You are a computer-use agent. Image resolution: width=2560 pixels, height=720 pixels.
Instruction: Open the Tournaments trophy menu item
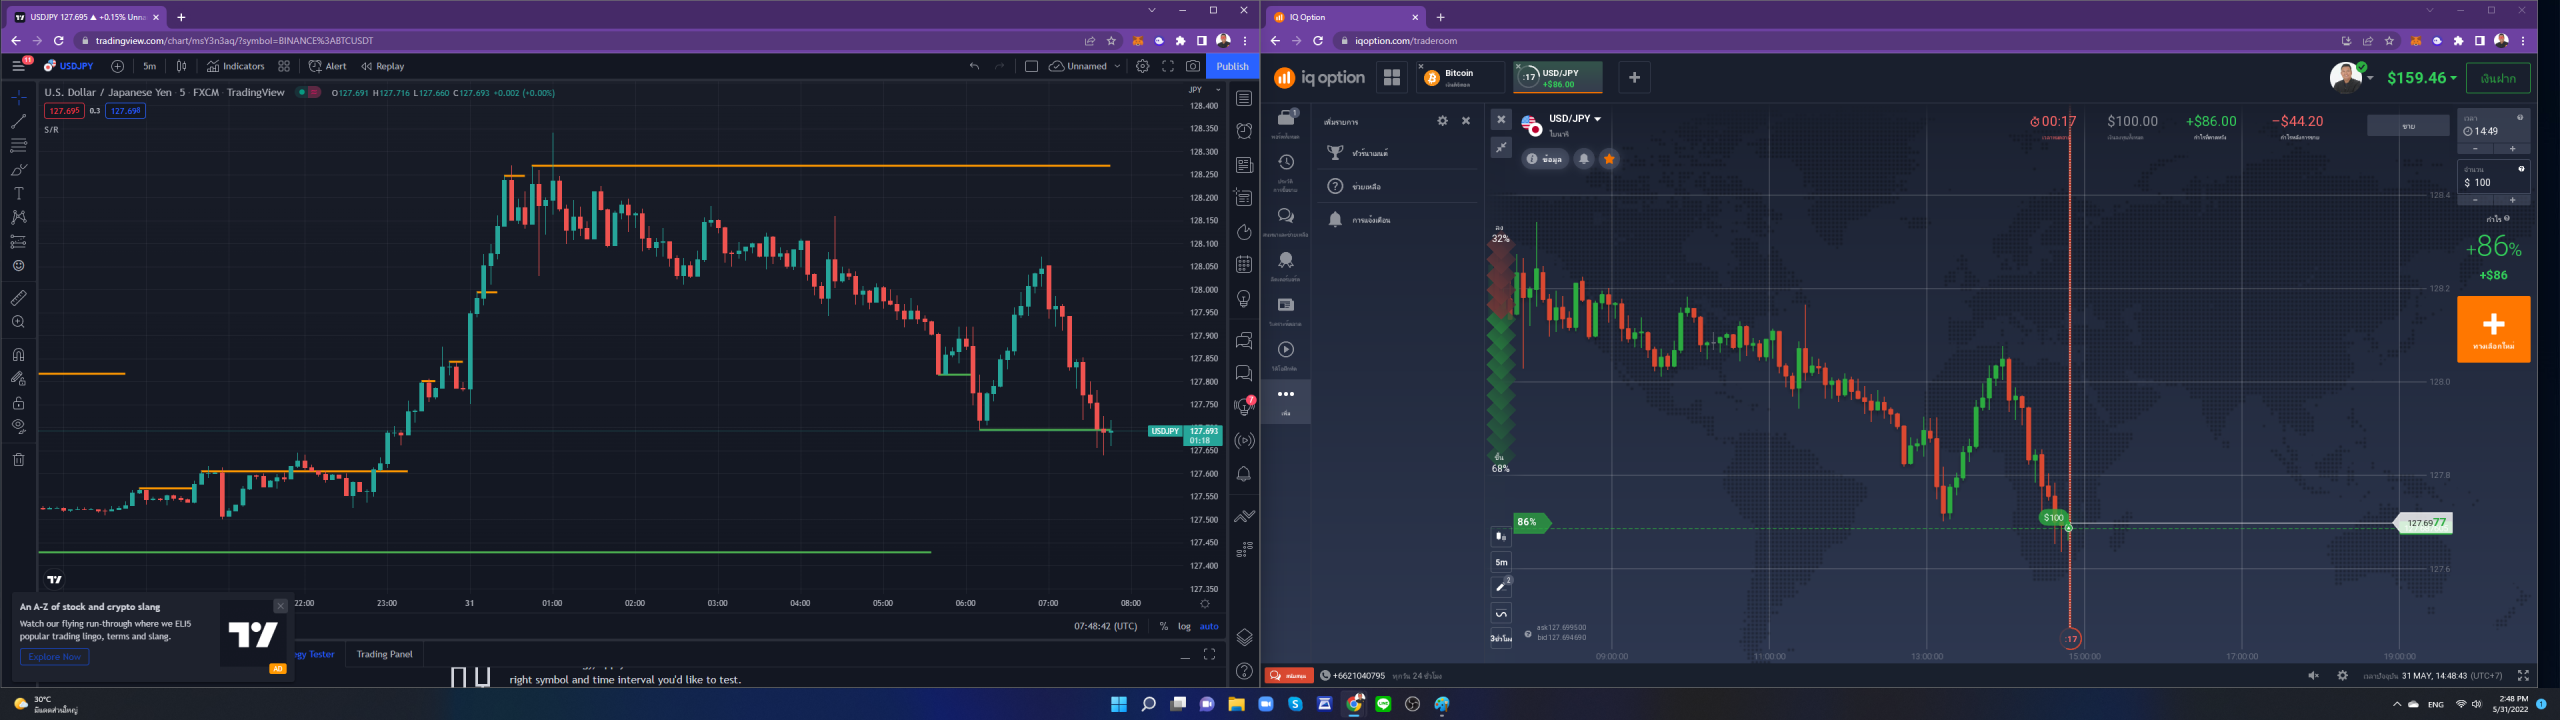click(1395, 153)
